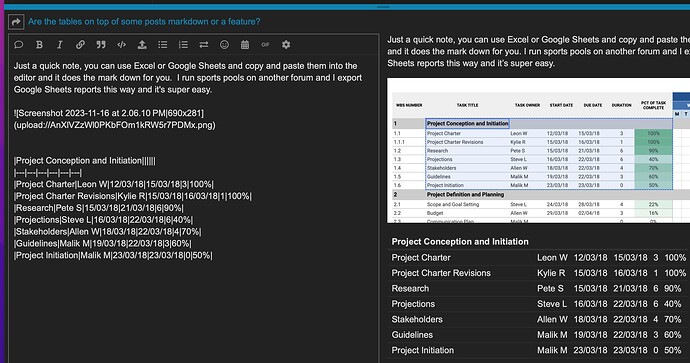The height and width of the screenshot is (363, 690).
Task: Click the upload:// filename line in the editor
Action: tap(114, 125)
